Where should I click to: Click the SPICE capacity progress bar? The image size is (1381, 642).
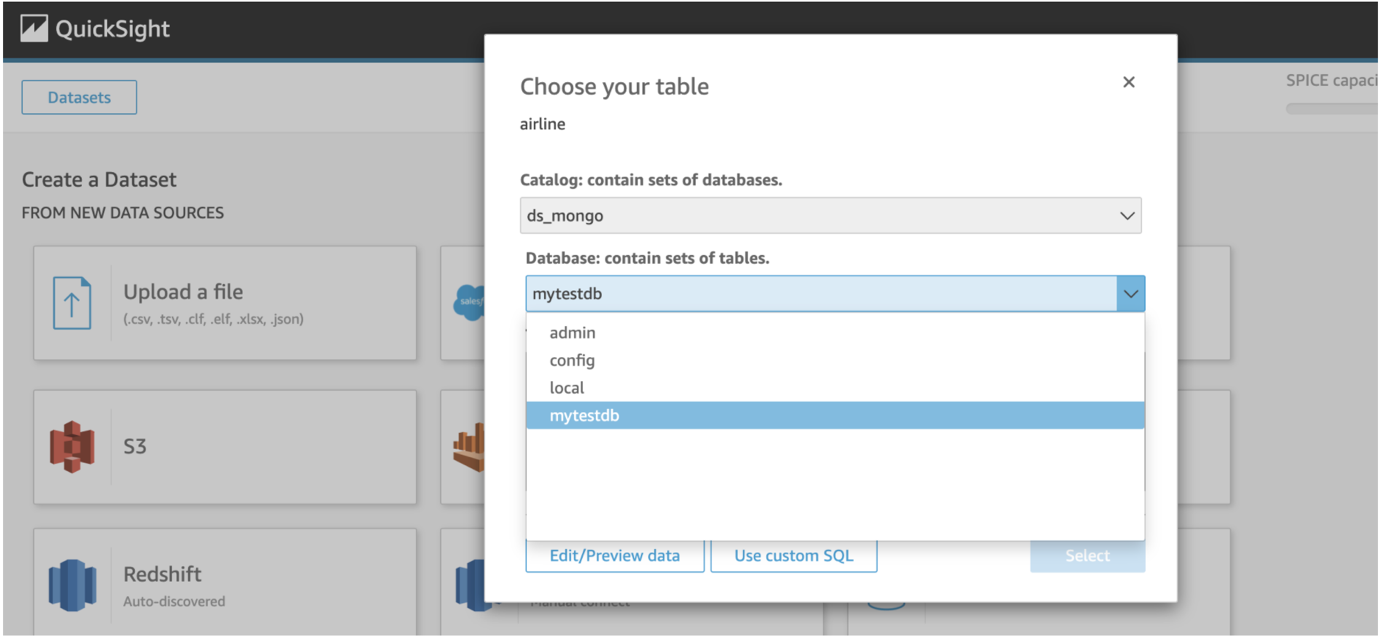(x=1332, y=108)
